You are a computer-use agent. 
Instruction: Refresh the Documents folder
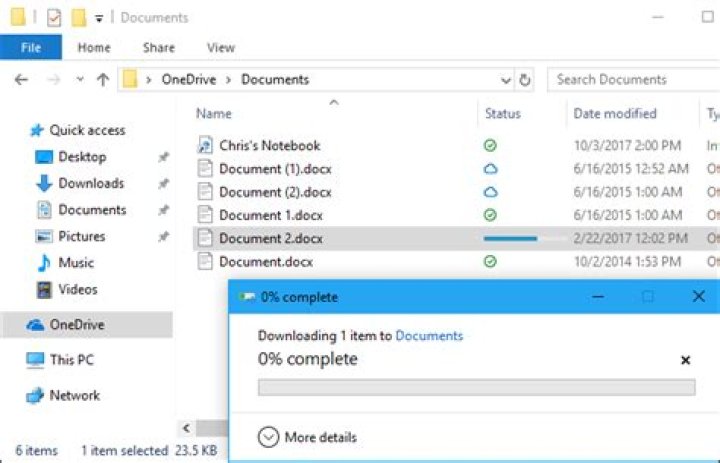(x=525, y=80)
